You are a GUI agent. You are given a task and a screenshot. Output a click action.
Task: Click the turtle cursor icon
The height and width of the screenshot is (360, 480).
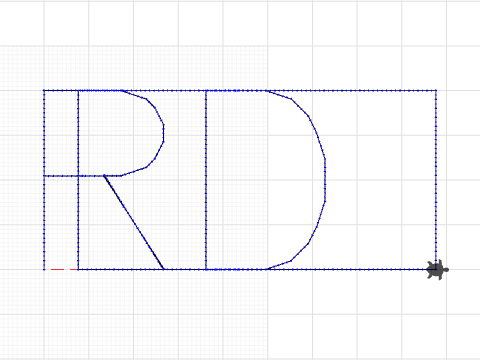click(x=438, y=270)
